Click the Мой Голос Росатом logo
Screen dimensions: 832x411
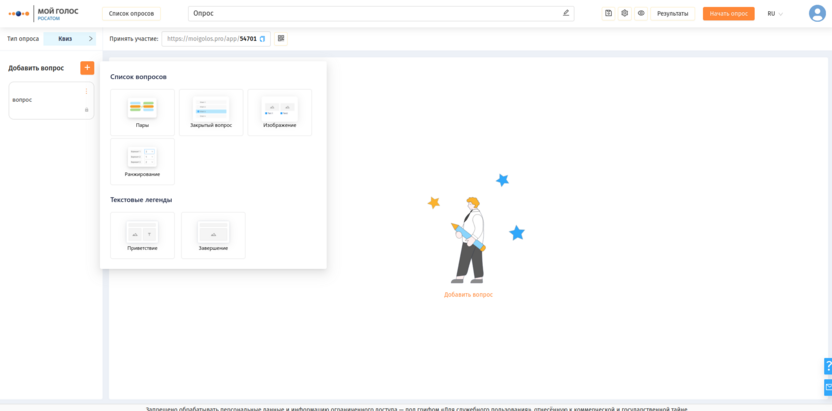44,13
